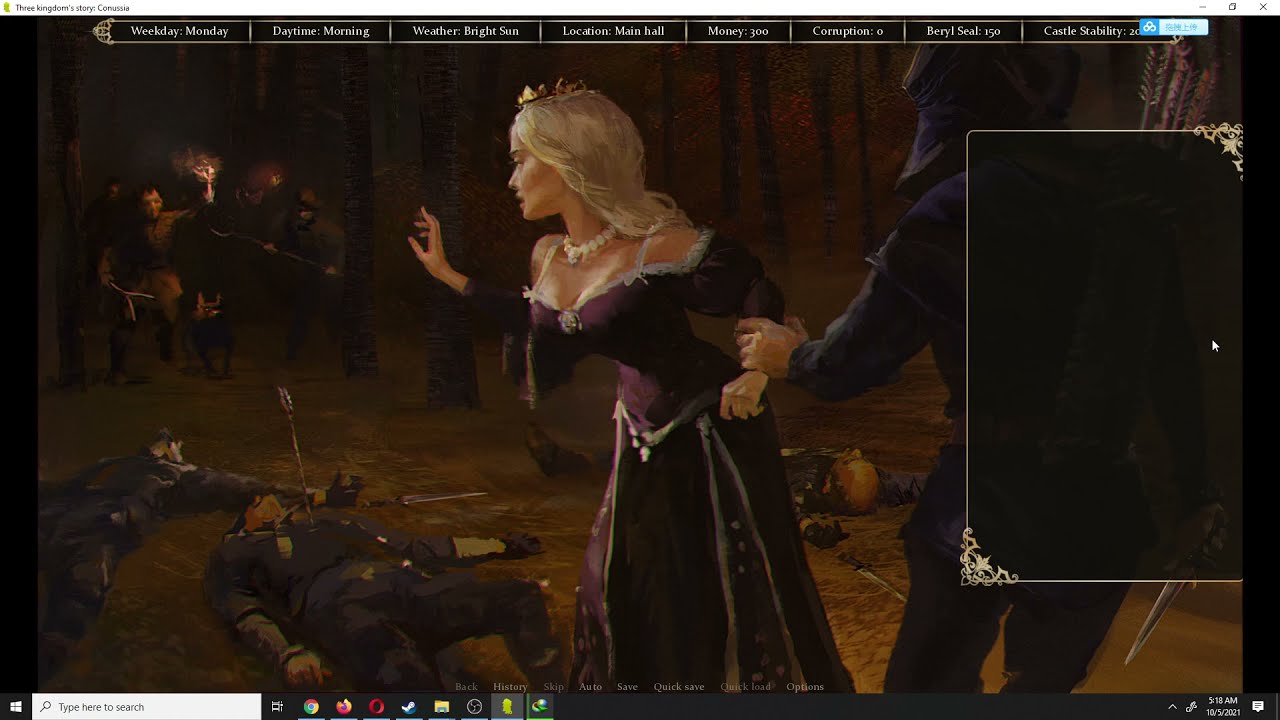1280x720 pixels.
Task: Restore down the game window
Action: 1232,7
